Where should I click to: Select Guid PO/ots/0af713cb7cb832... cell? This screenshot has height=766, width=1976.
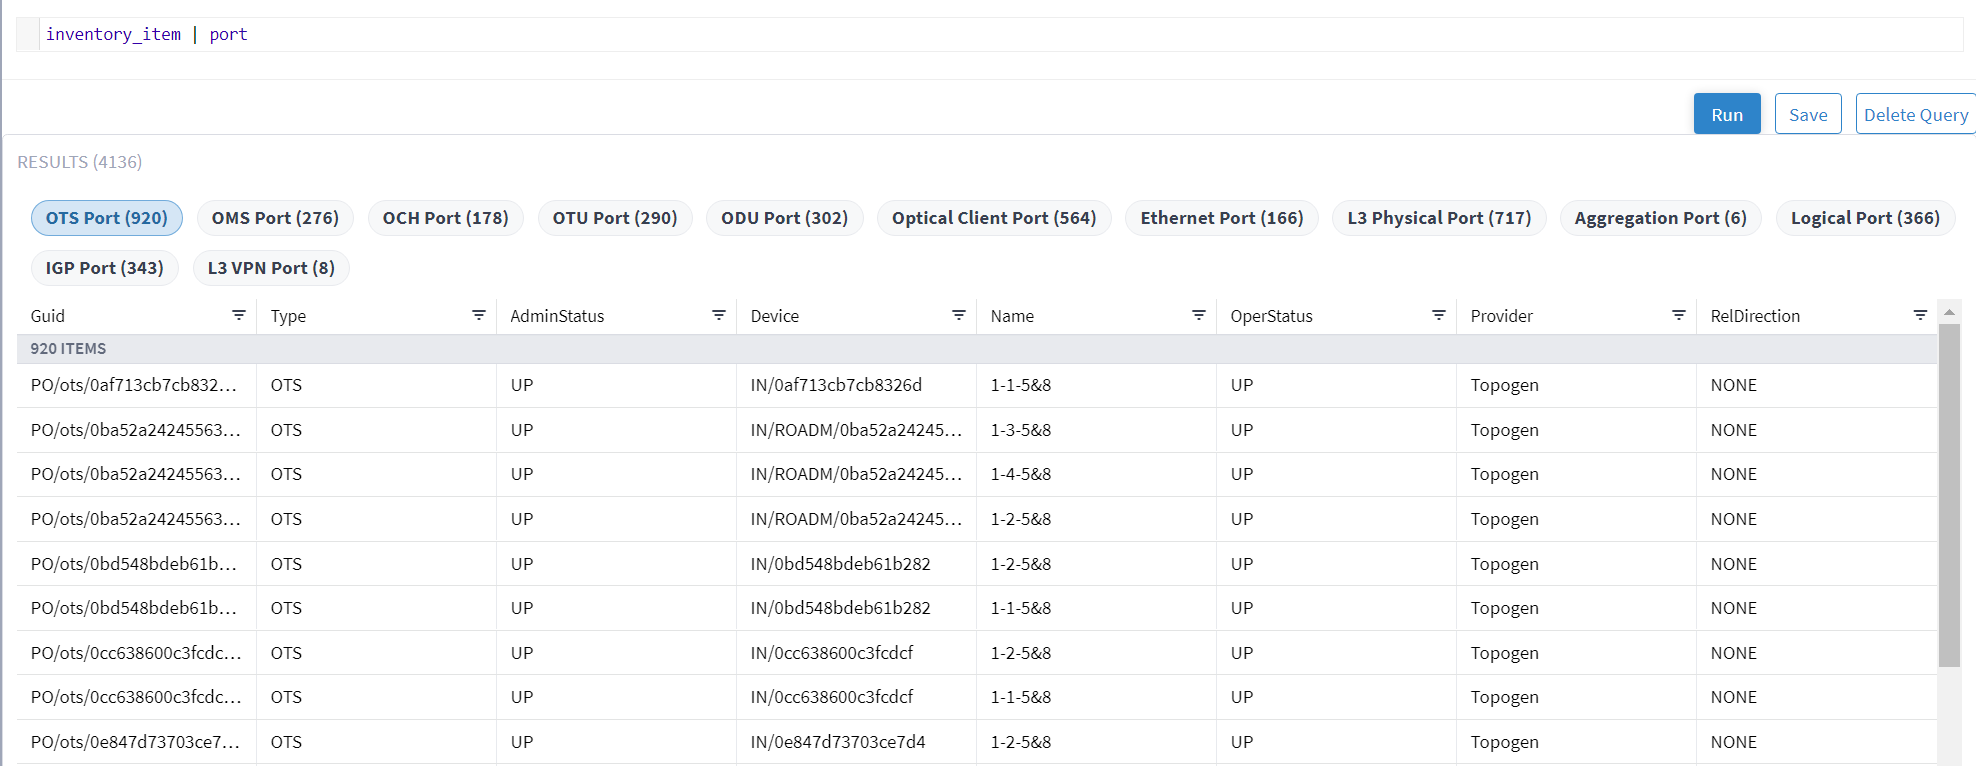136,385
